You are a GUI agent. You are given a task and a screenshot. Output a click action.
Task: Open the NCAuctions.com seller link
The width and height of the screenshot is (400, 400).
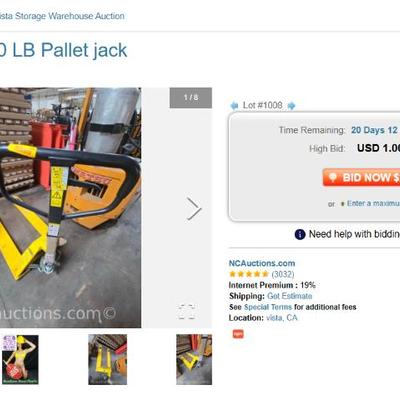(262, 263)
